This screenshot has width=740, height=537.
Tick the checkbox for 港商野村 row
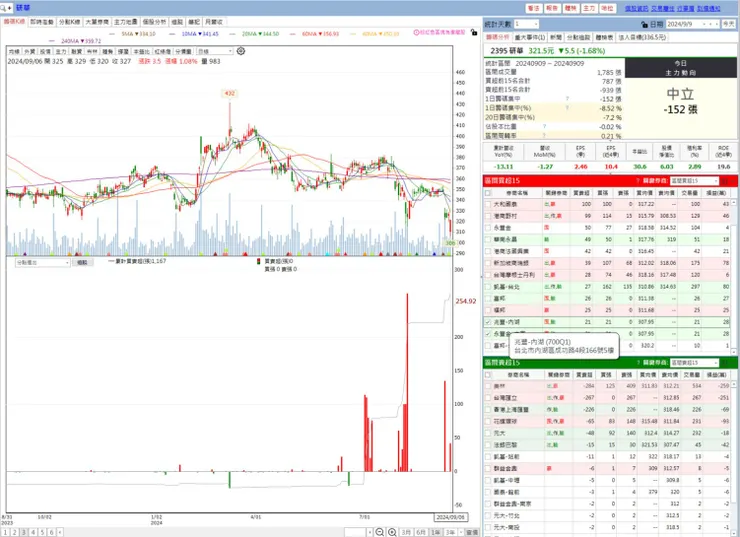[x=488, y=216]
